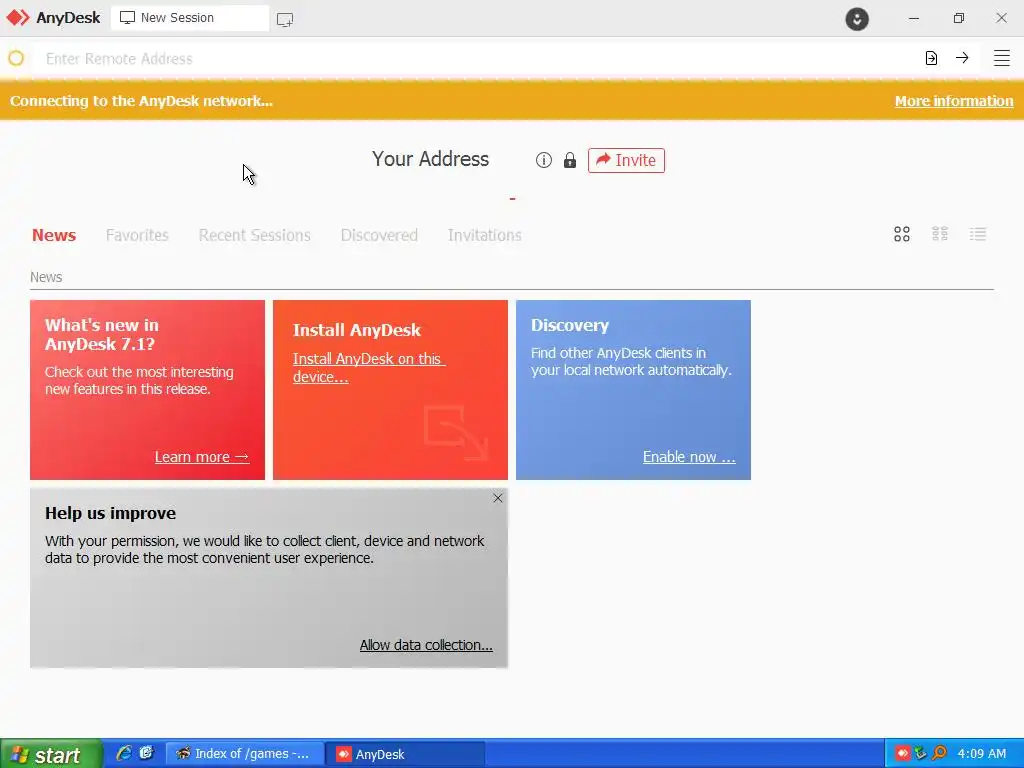This screenshot has height=768, width=1024.
Task: Click the Connecting to the AnyDesk network text
Action: (141, 101)
